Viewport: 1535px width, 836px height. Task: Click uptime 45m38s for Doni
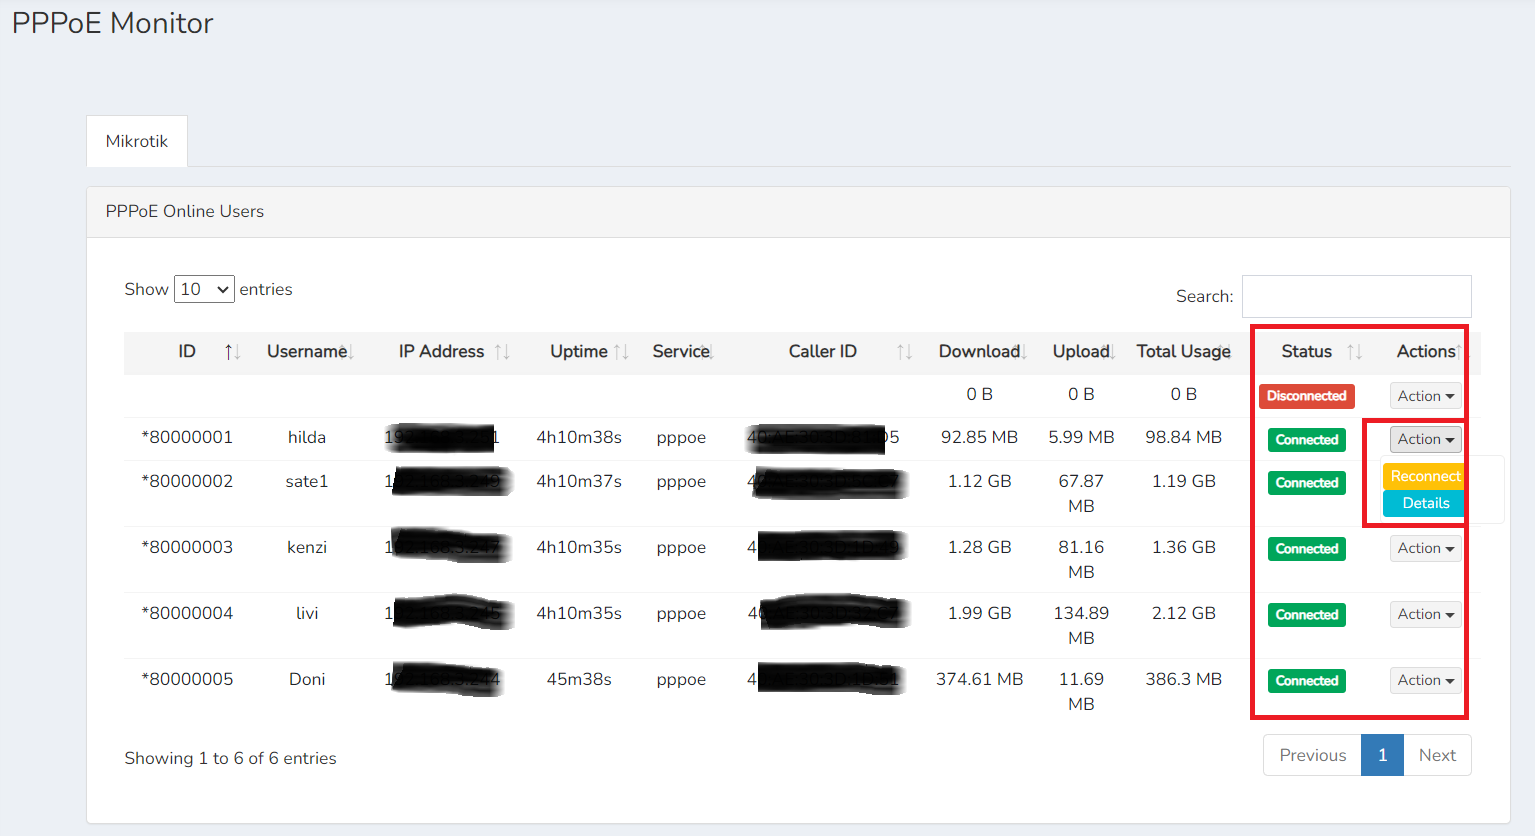[579, 679]
